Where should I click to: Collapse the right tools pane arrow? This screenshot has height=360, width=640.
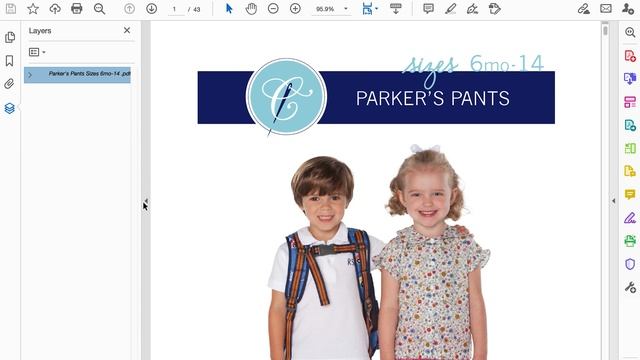pyautogui.click(x=613, y=201)
